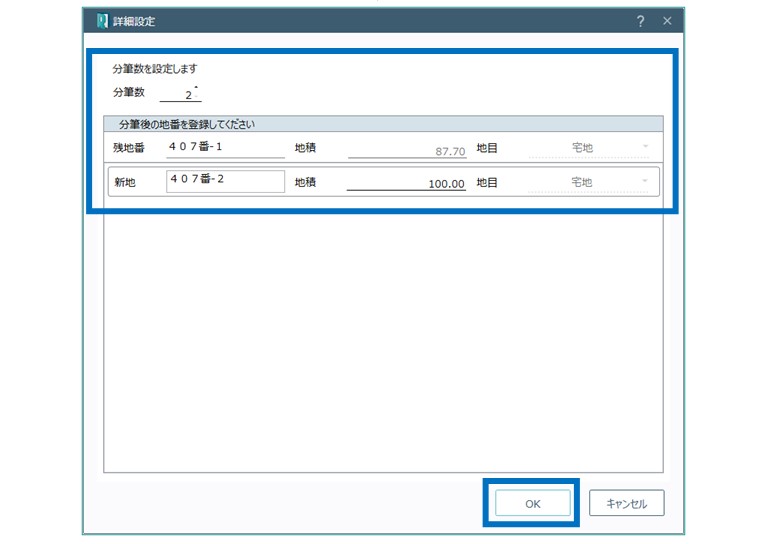
Task: Click the 新地 field containing 407番-2
Action: pyautogui.click(x=225, y=182)
